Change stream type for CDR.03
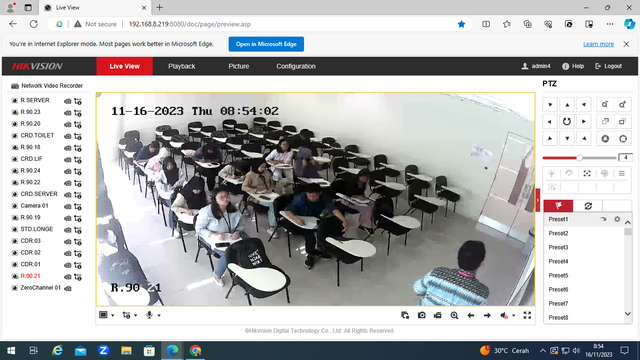Image resolution: width=640 pixels, height=360 pixels. coord(78,242)
